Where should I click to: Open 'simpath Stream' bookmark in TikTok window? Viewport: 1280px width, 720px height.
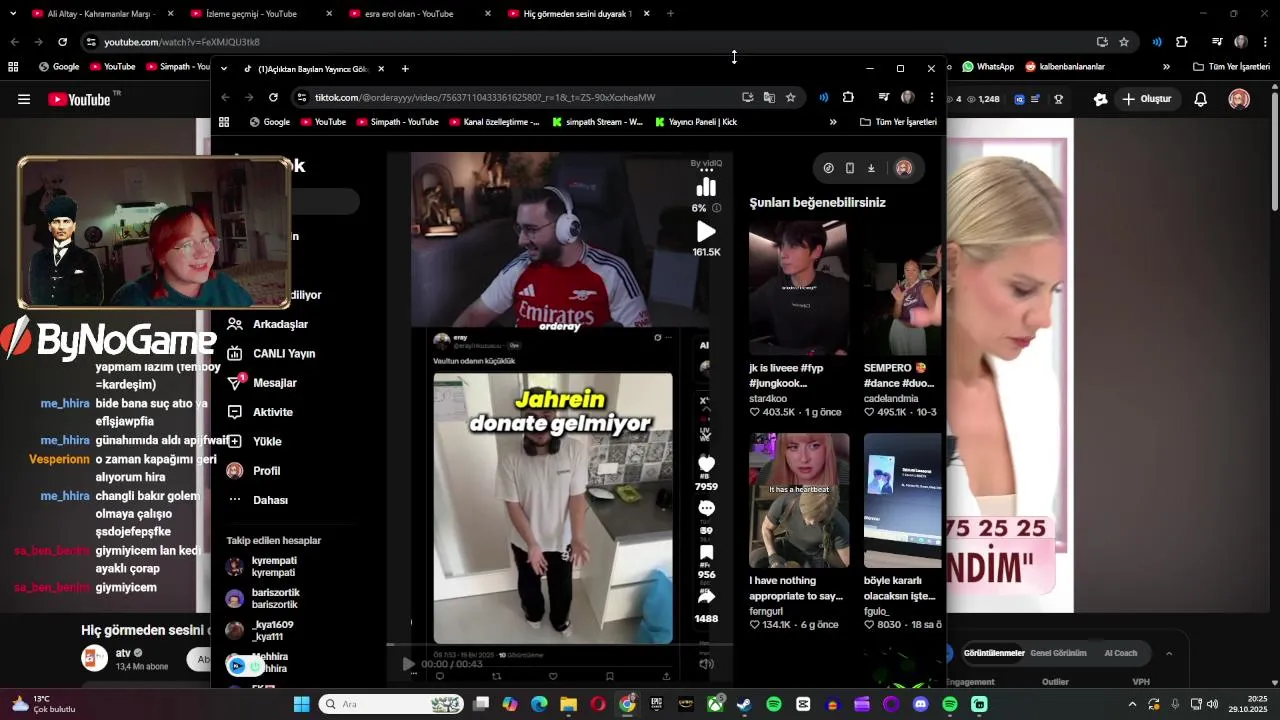click(598, 122)
